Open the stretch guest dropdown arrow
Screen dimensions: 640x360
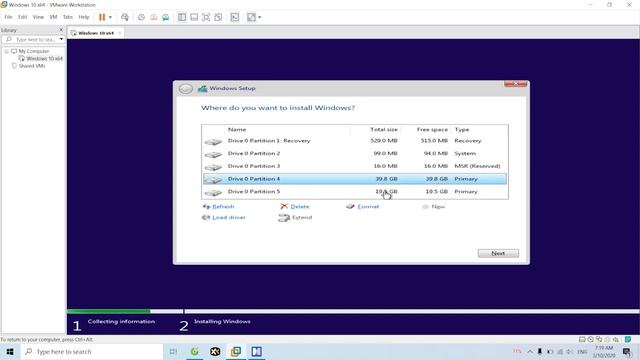point(260,17)
